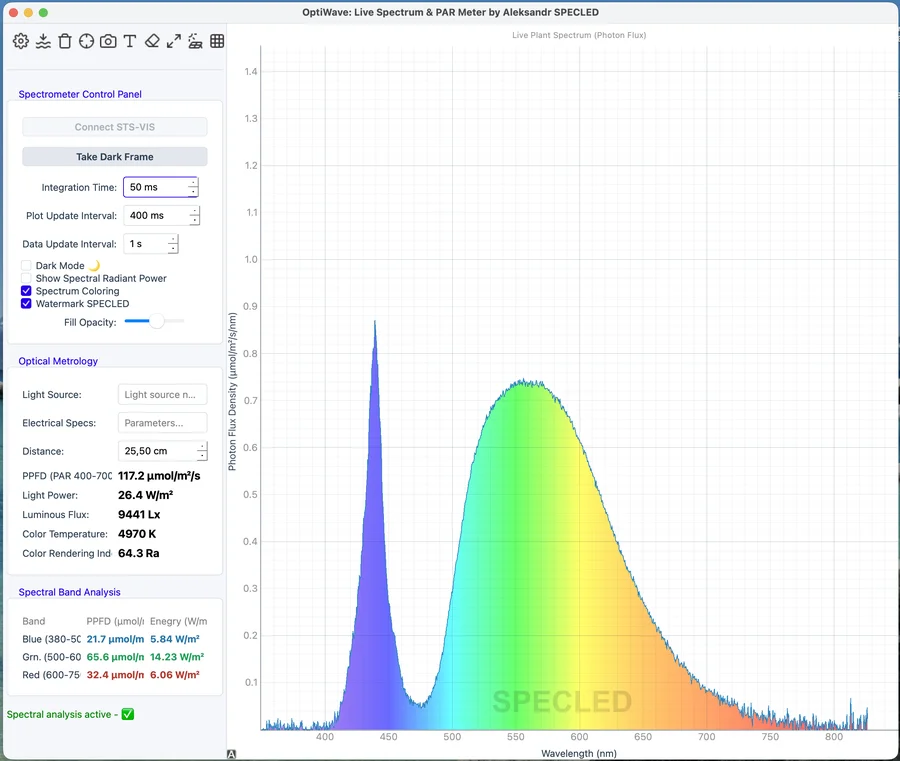Image resolution: width=900 pixels, height=761 pixels.
Task: Click Color Rendering value 64.3 Ra
Action: [x=138, y=553]
